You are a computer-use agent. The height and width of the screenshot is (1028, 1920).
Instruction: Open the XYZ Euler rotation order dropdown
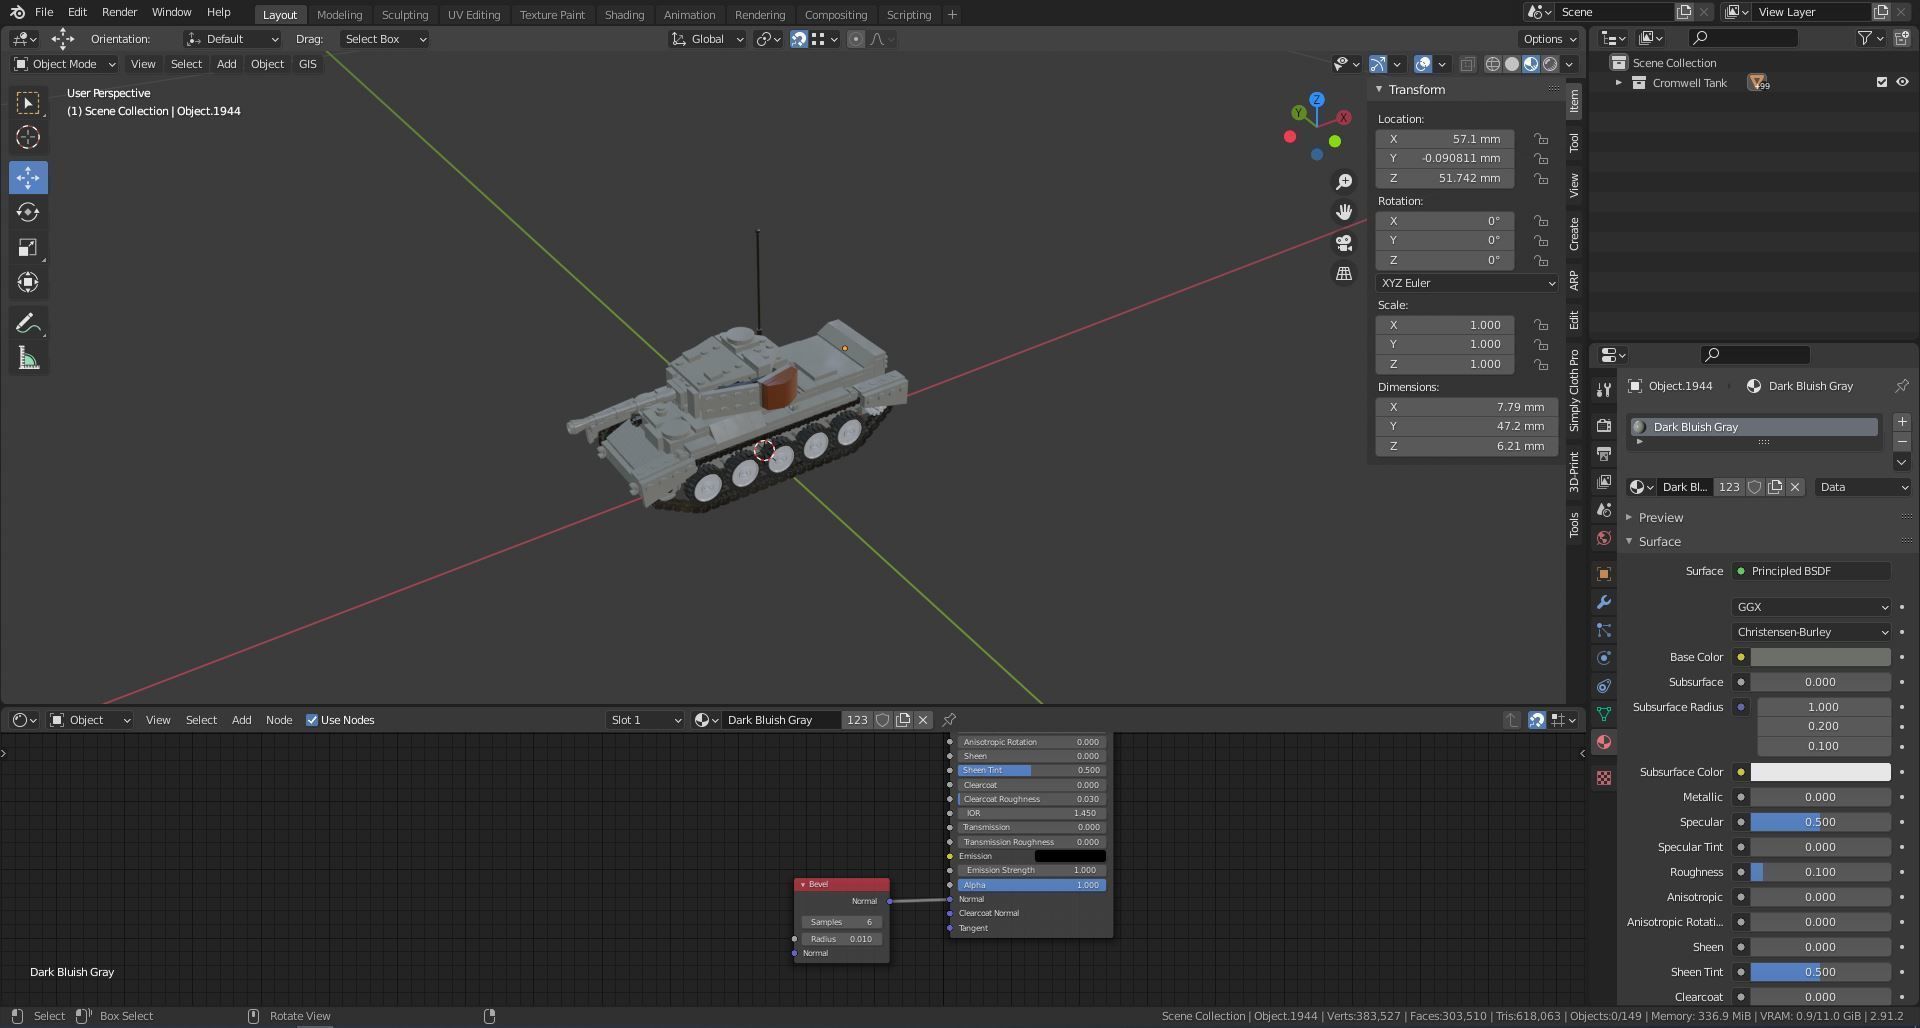(x=1466, y=283)
